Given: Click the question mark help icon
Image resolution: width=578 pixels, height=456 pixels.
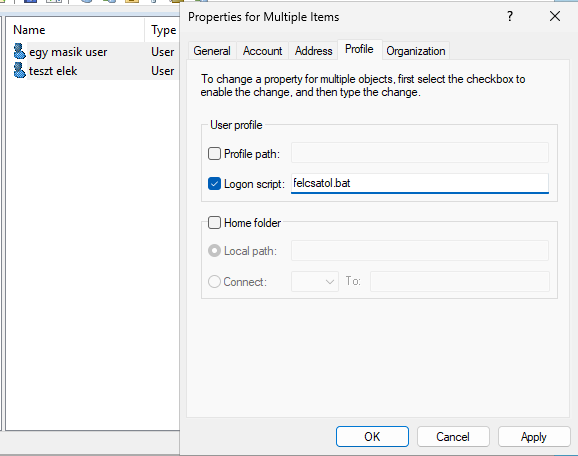Looking at the screenshot, I should (509, 16).
